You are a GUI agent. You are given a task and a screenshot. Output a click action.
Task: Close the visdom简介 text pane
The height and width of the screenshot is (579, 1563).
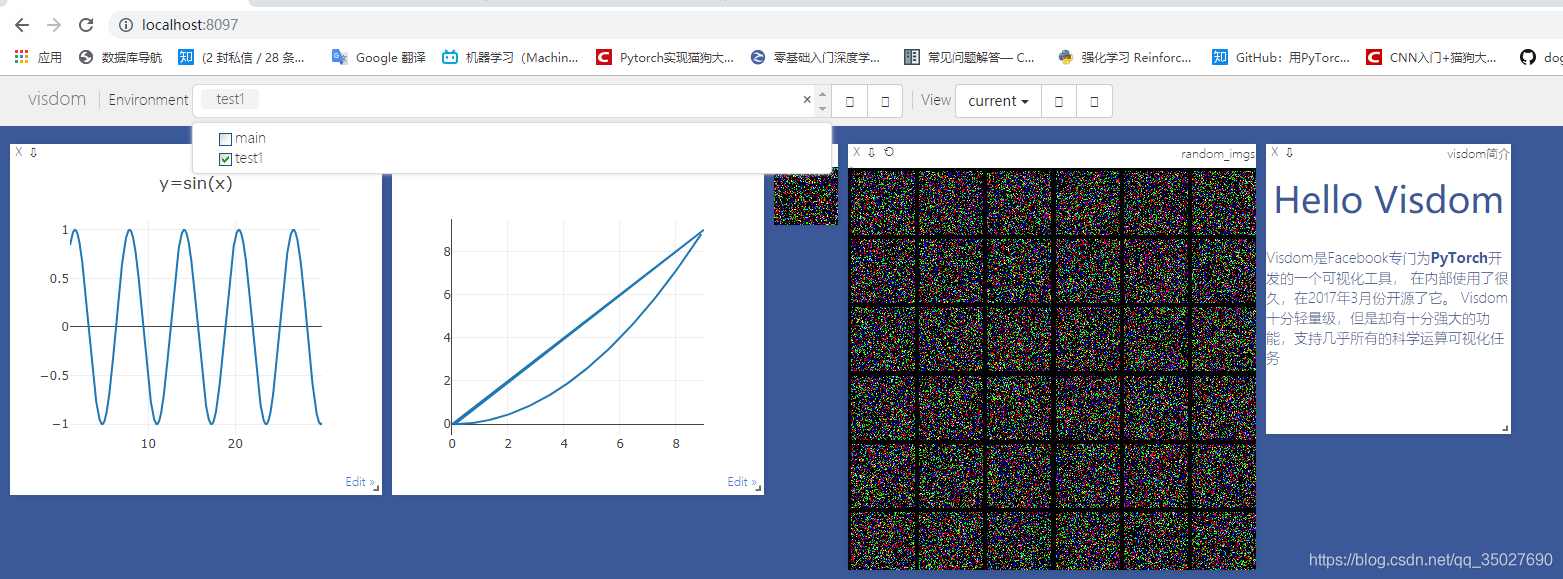(1275, 152)
